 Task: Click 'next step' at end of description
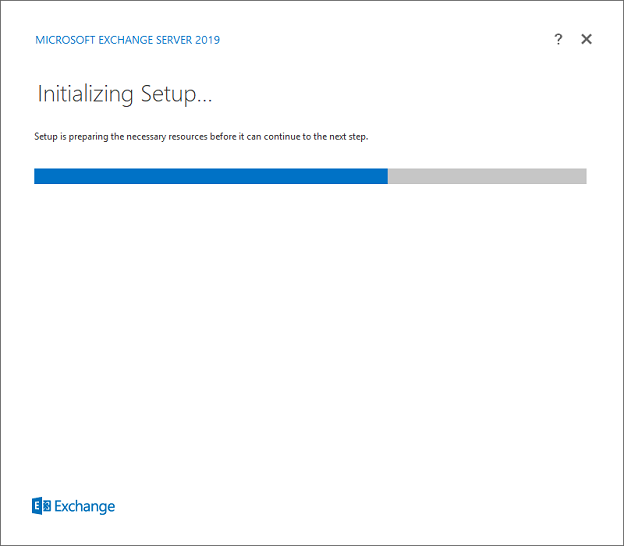[x=345, y=136]
